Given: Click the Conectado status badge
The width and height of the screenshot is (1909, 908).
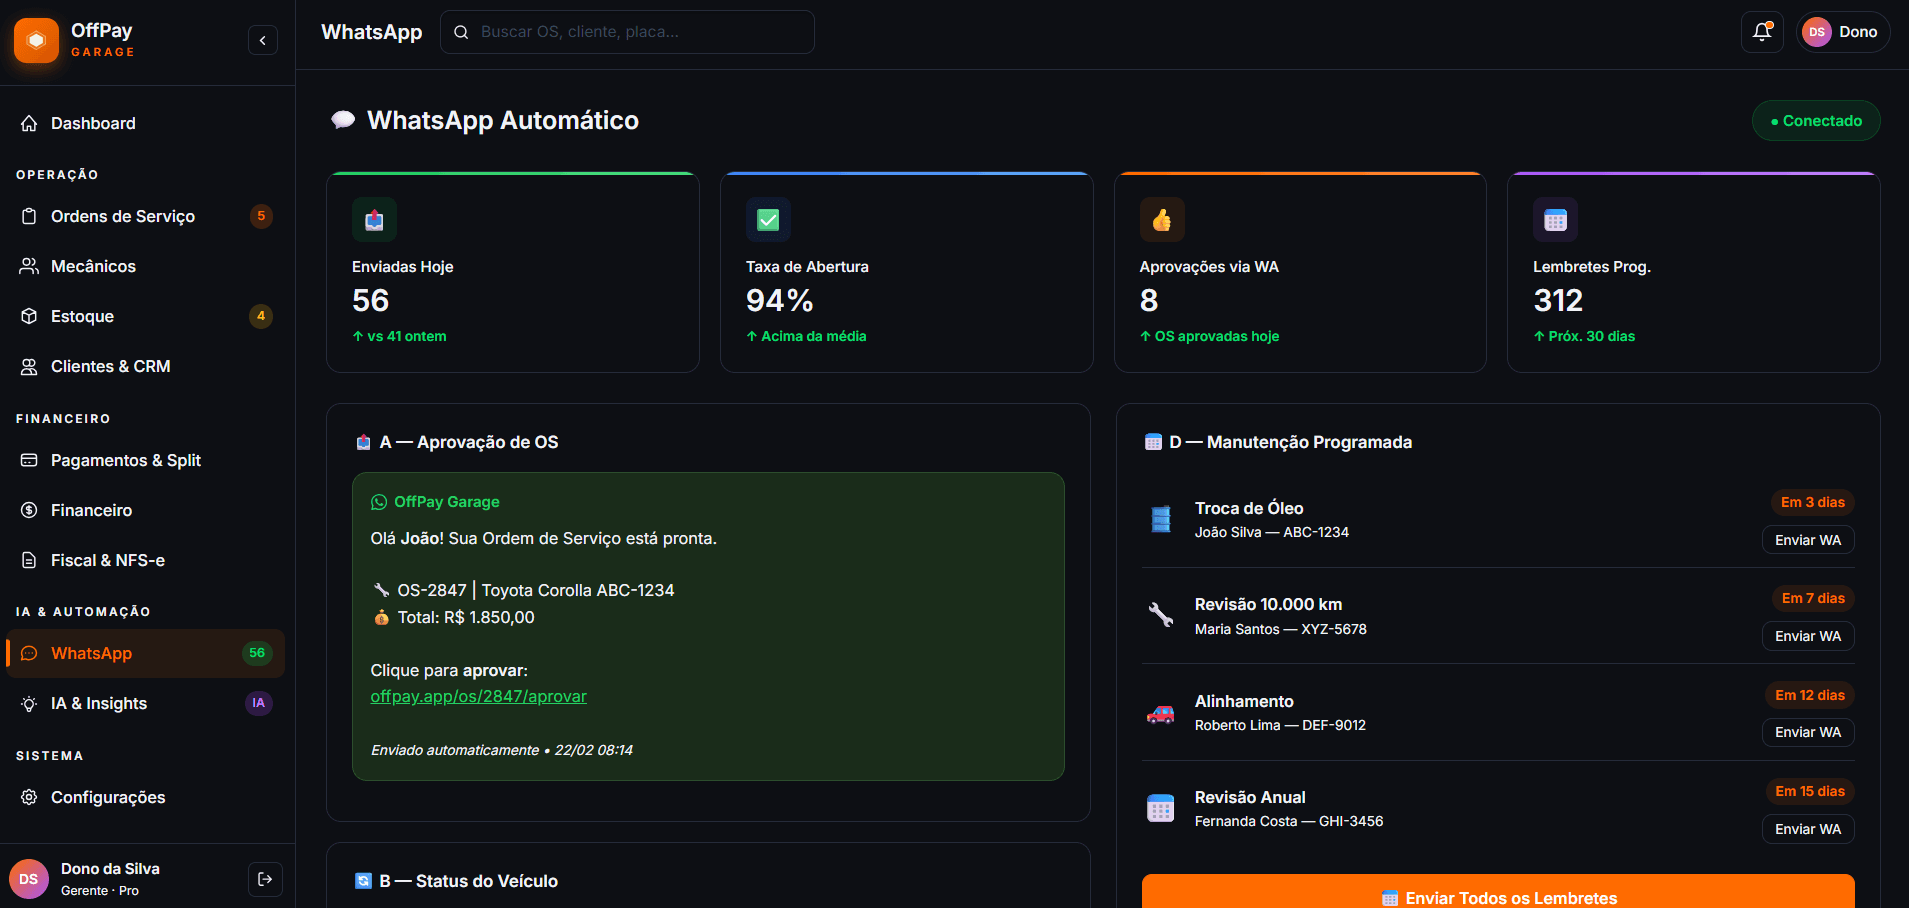Looking at the screenshot, I should [1815, 121].
